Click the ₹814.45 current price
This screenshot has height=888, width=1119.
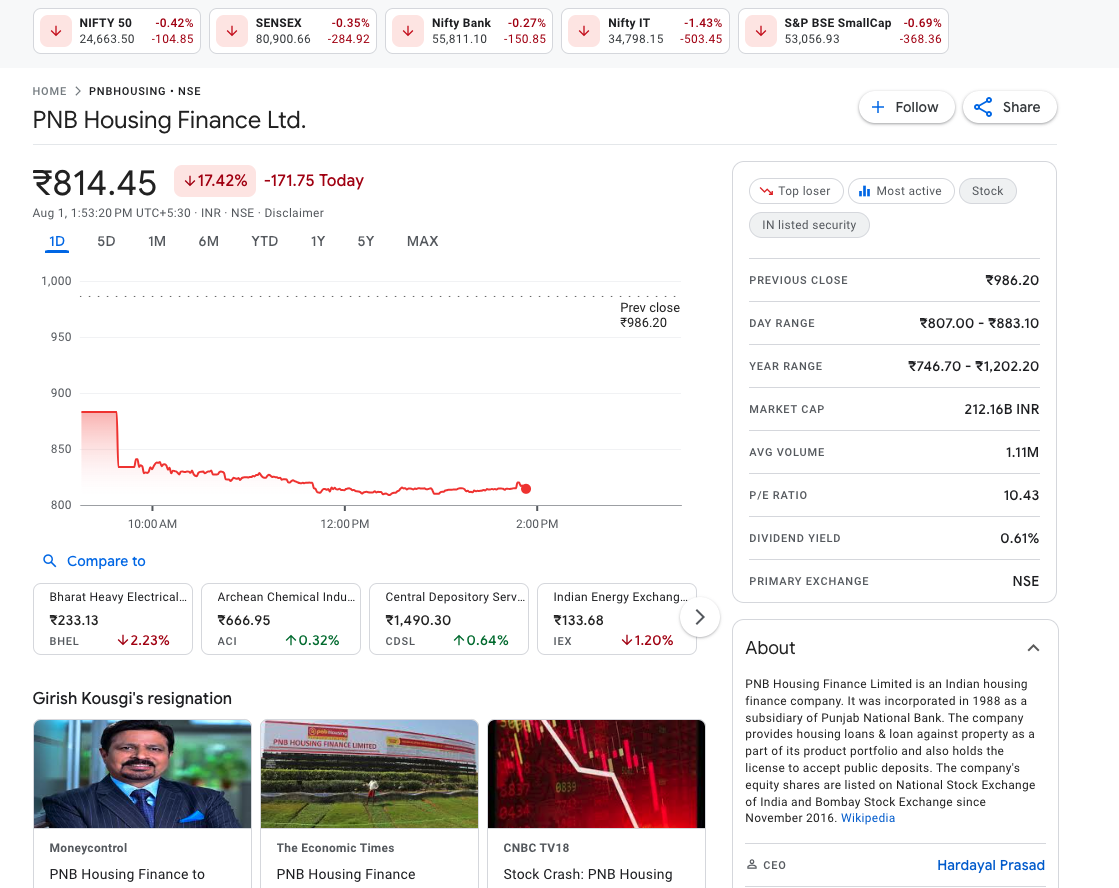94,183
